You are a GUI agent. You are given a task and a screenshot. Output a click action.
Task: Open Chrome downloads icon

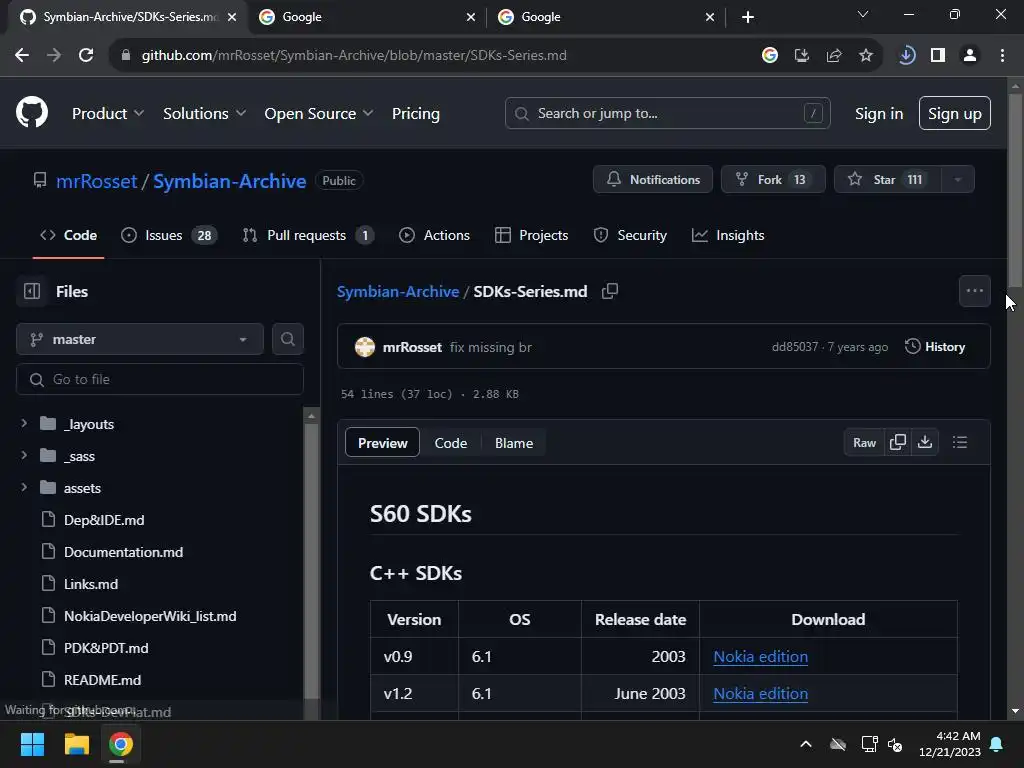(906, 56)
